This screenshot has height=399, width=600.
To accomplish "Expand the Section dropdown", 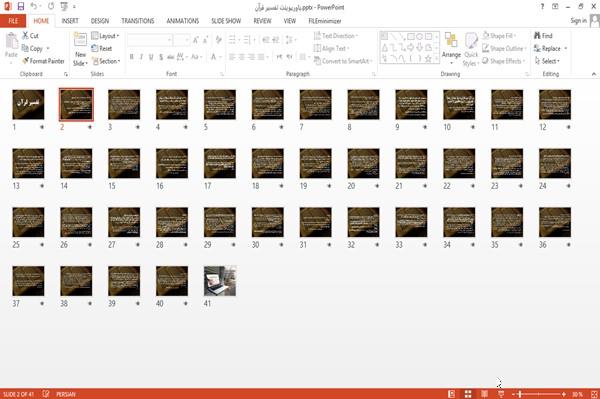I will [106, 61].
